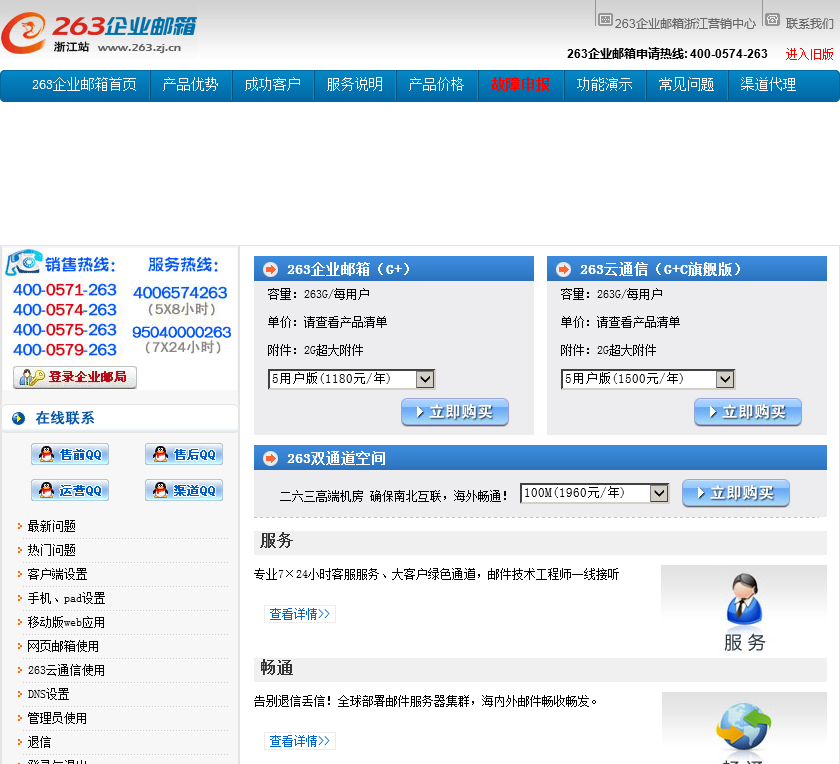Click sales hotline 400-0575-263
The image size is (840, 764).
[65, 330]
